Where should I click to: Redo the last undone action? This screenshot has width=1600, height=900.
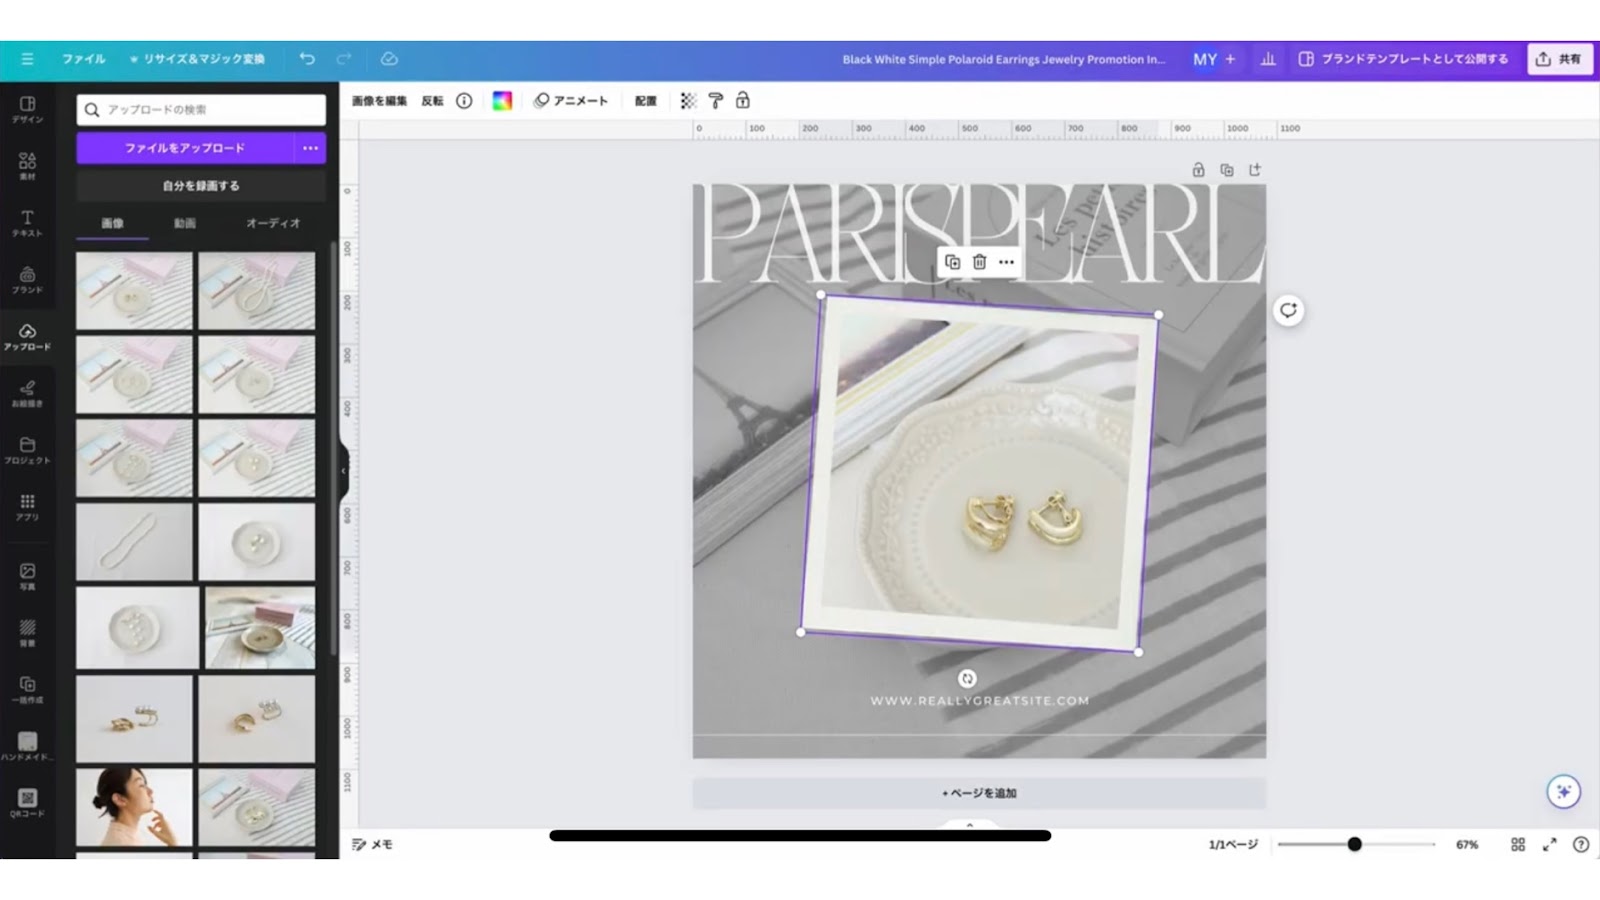(344, 59)
